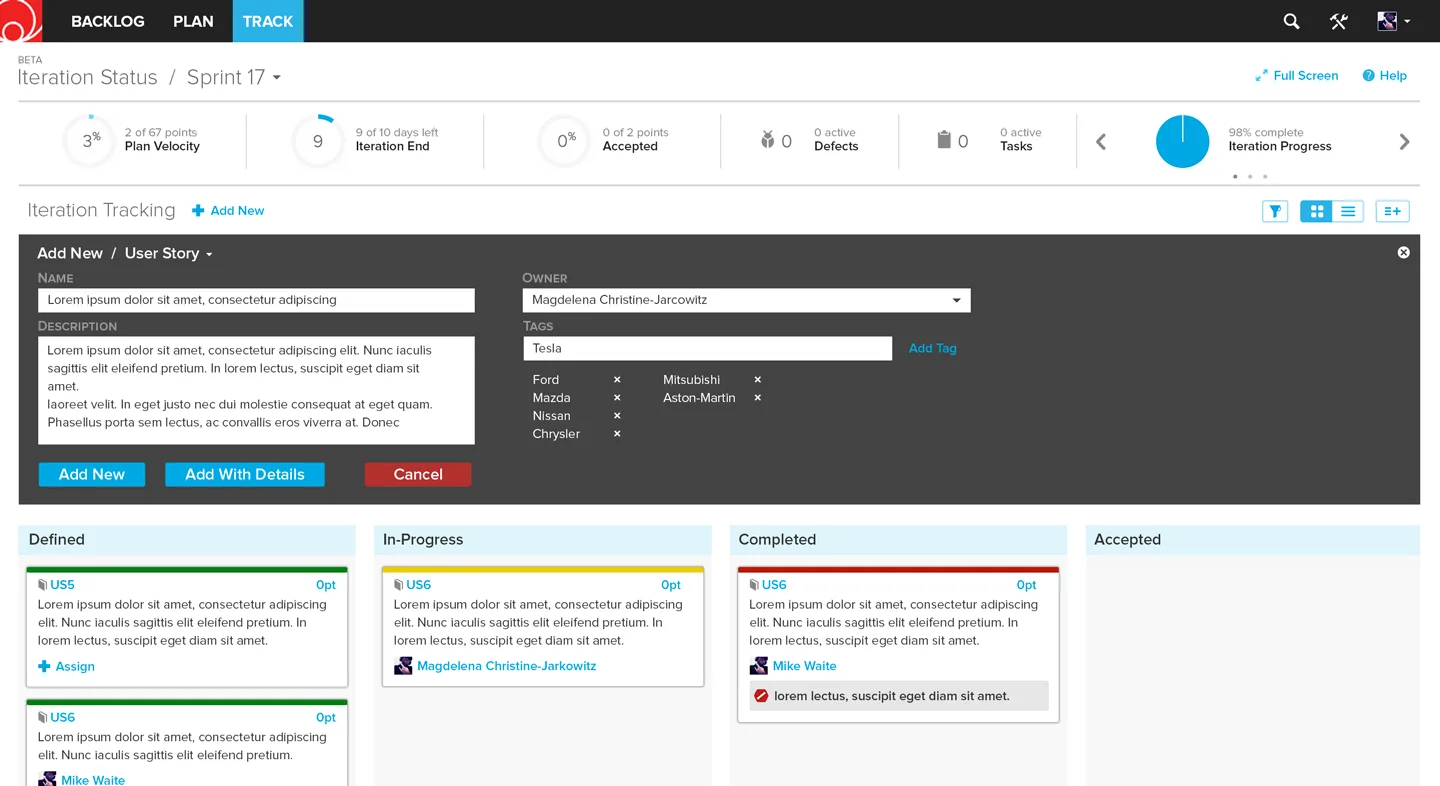This screenshot has width=1440, height=786.
Task: Switch to board grid view
Action: pos(1316,211)
